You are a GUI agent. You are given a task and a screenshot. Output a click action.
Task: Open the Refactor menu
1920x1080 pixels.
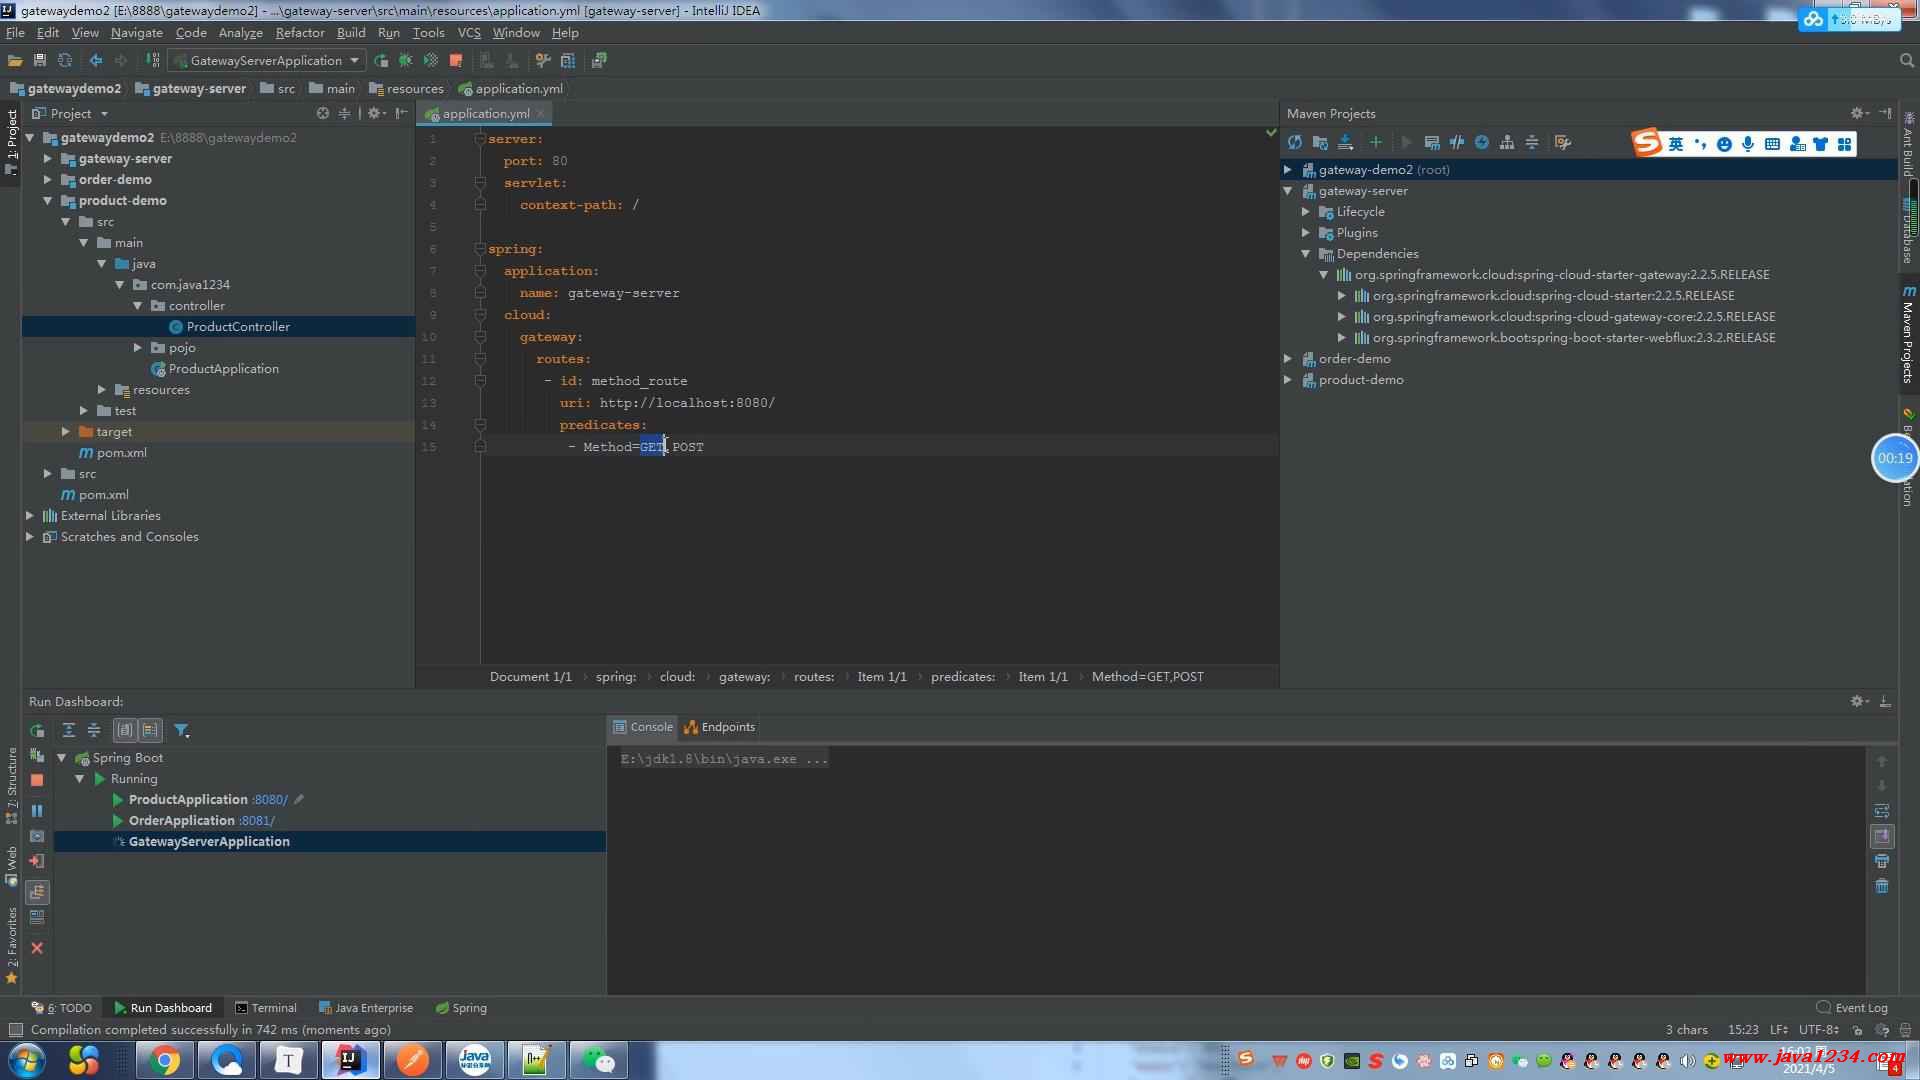300,32
